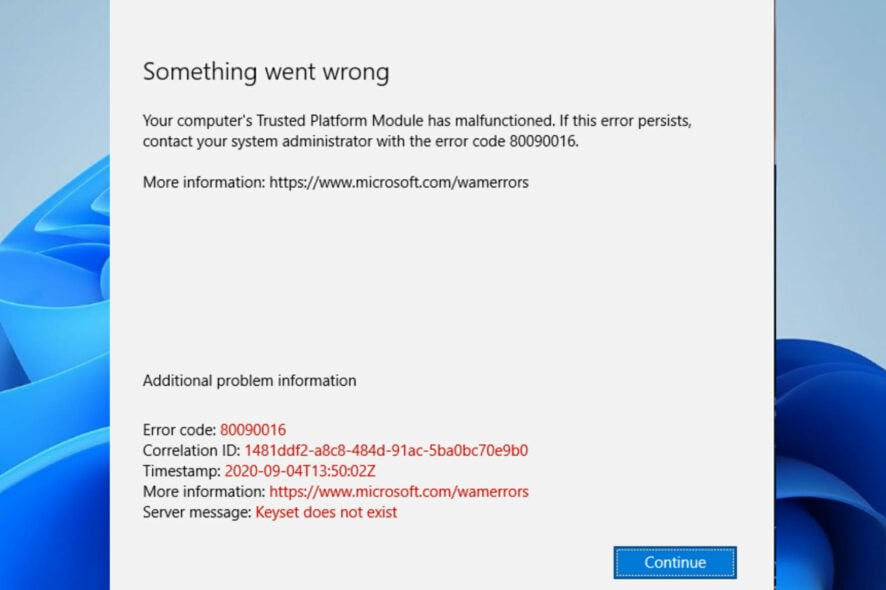Select the Correlation ID value
The width and height of the screenshot is (886, 590).
tap(385, 450)
